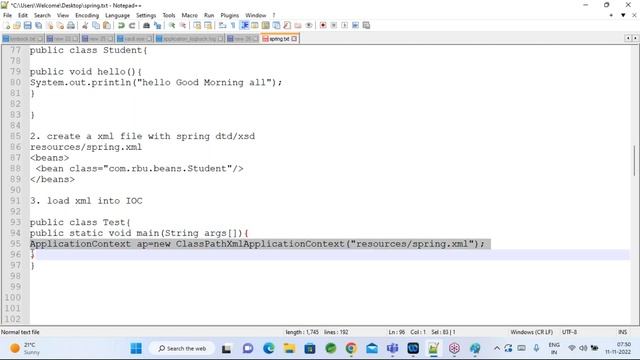
Task: Open Folder as Workspace toolbar icon
Action: pyautogui.click(x=298, y=25)
